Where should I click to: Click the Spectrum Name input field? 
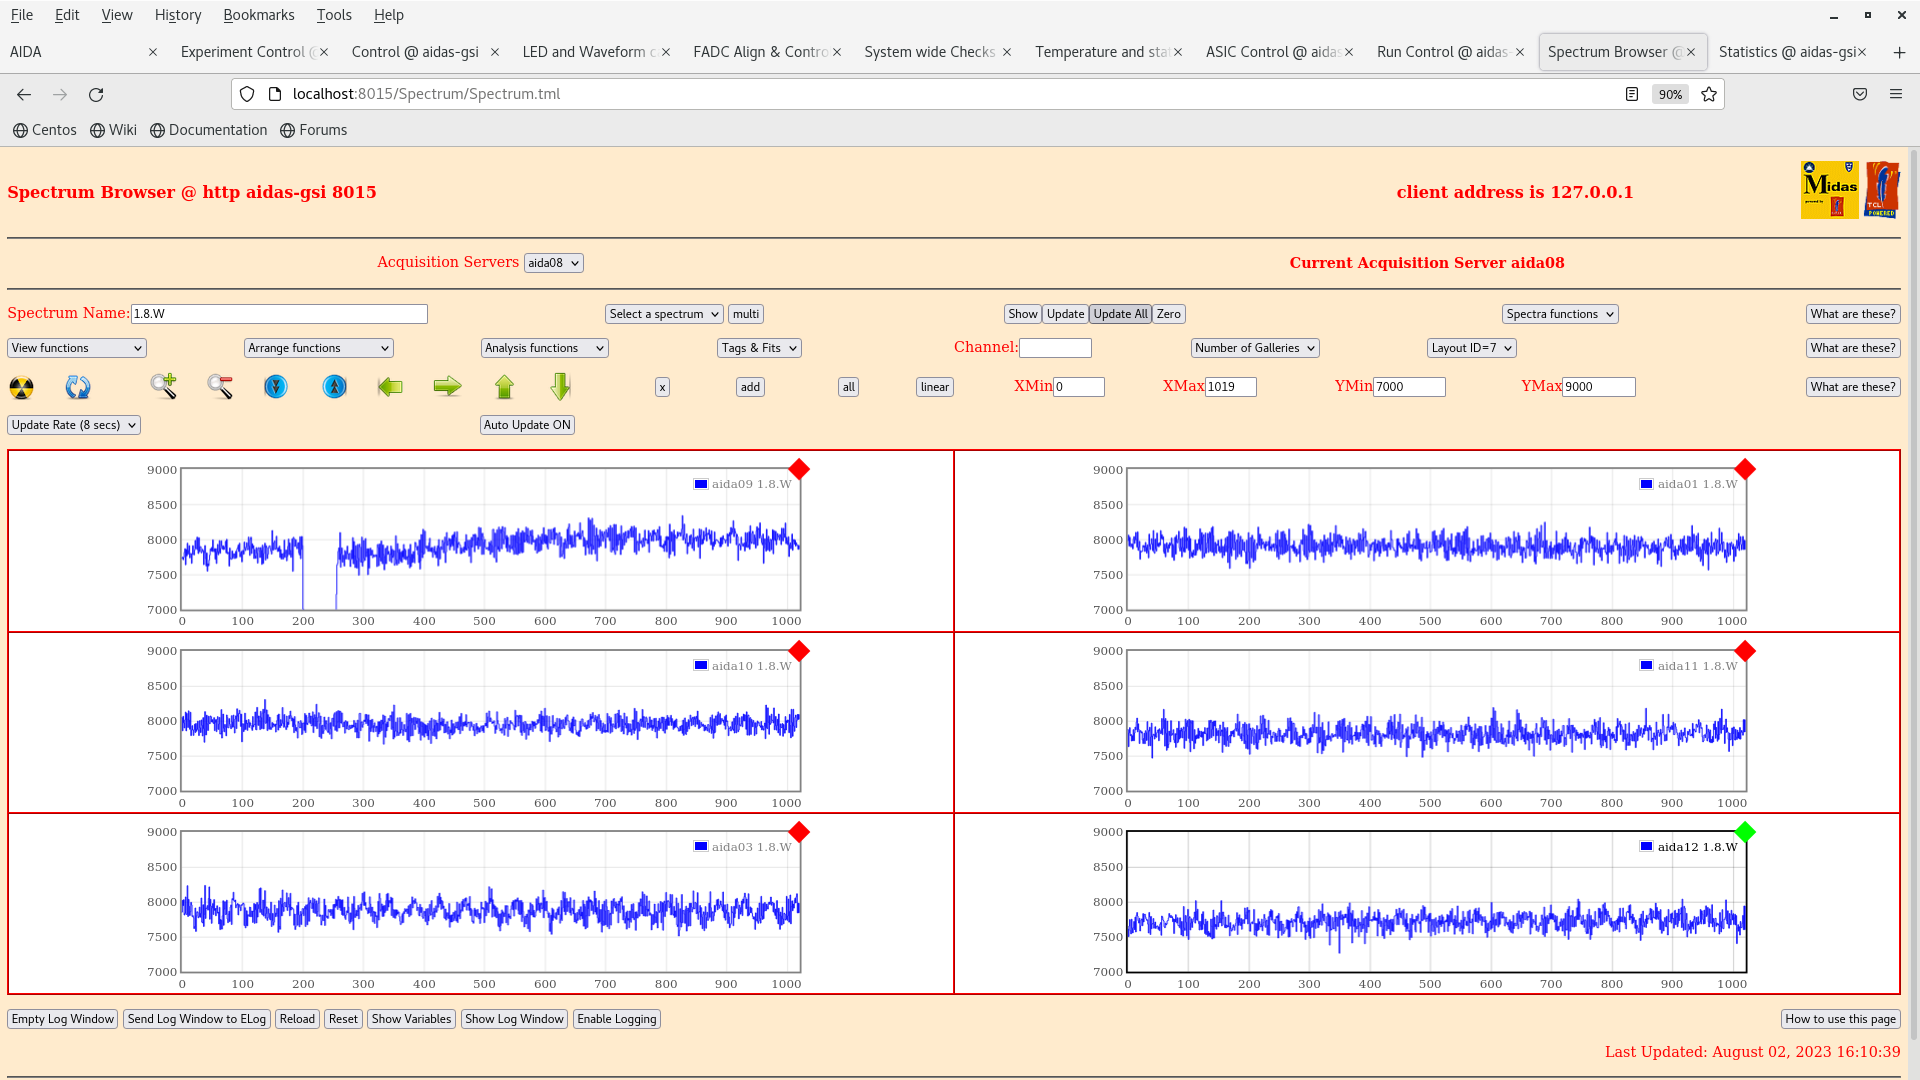[x=279, y=314]
